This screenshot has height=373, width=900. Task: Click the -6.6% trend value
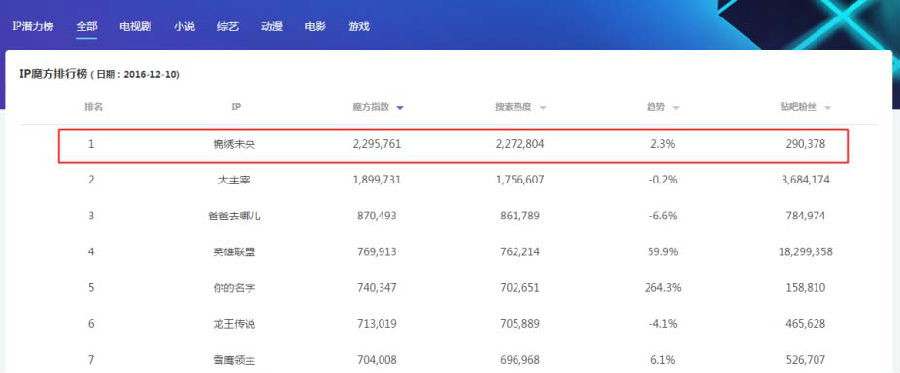pyautogui.click(x=662, y=216)
